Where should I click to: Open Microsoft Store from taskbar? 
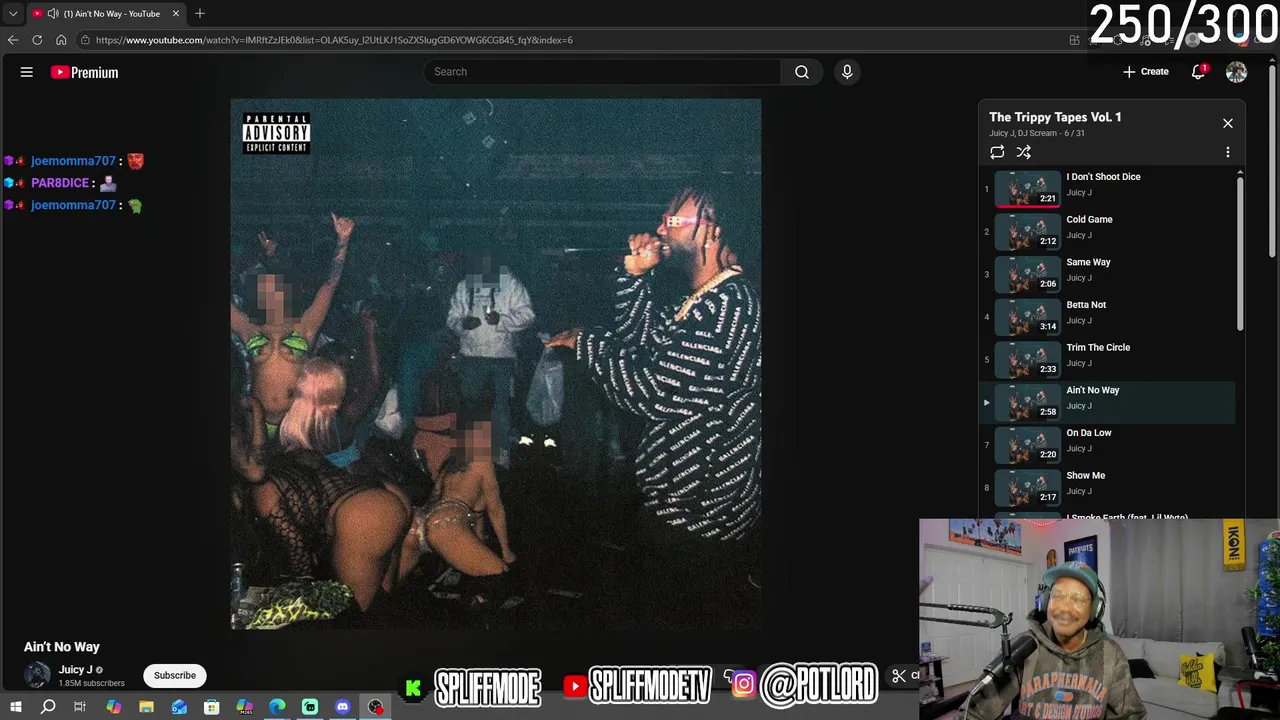[x=212, y=707]
